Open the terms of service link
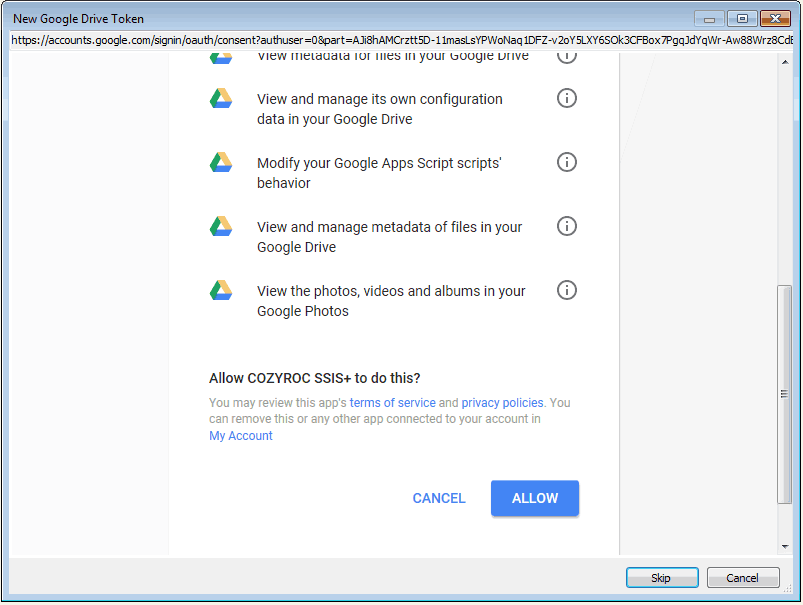 coord(392,403)
